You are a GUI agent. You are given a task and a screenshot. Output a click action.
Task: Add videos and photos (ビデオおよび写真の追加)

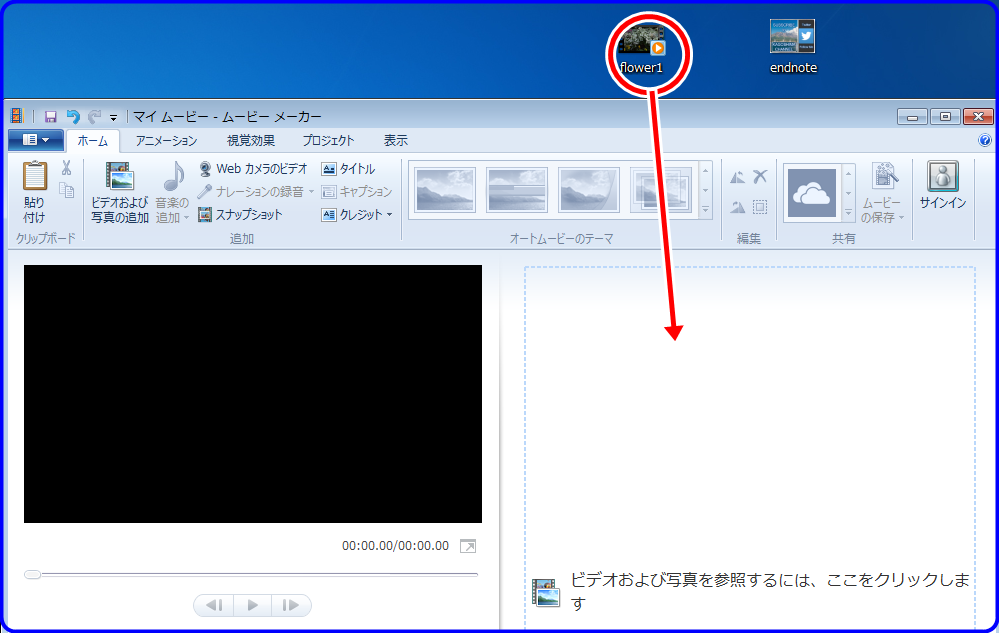coord(120,192)
